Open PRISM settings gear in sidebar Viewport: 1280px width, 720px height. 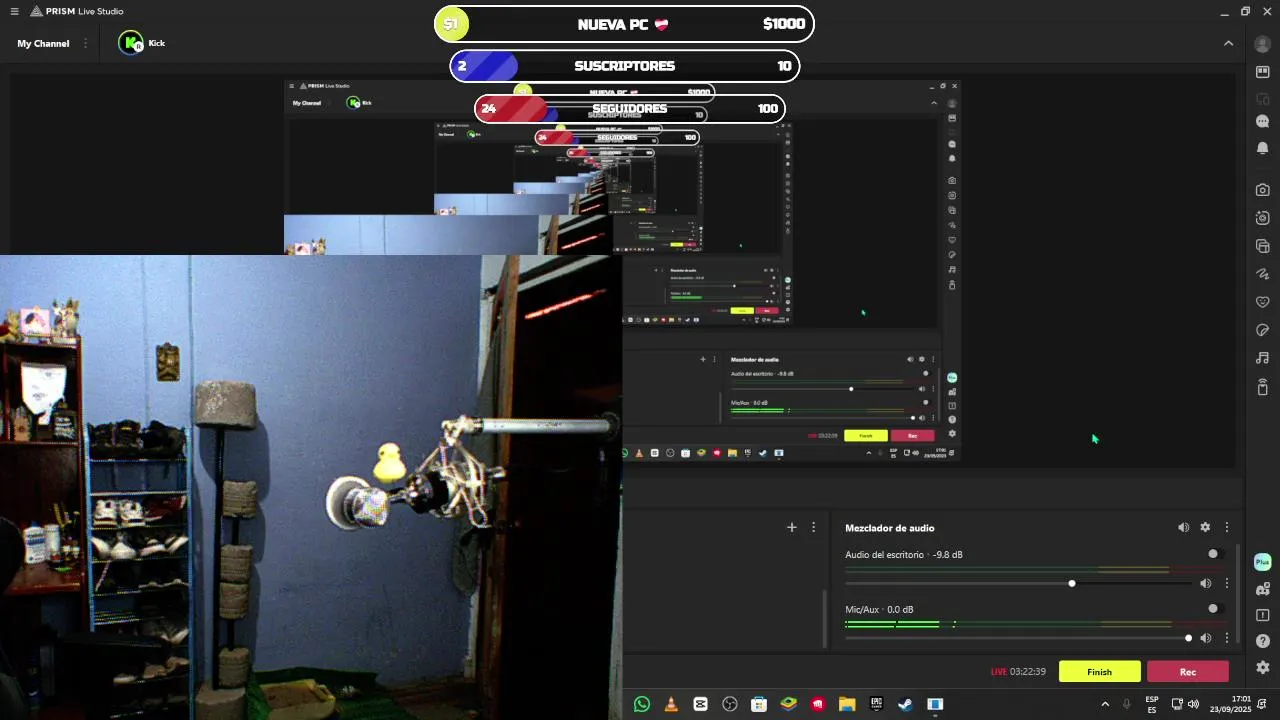point(1262,667)
